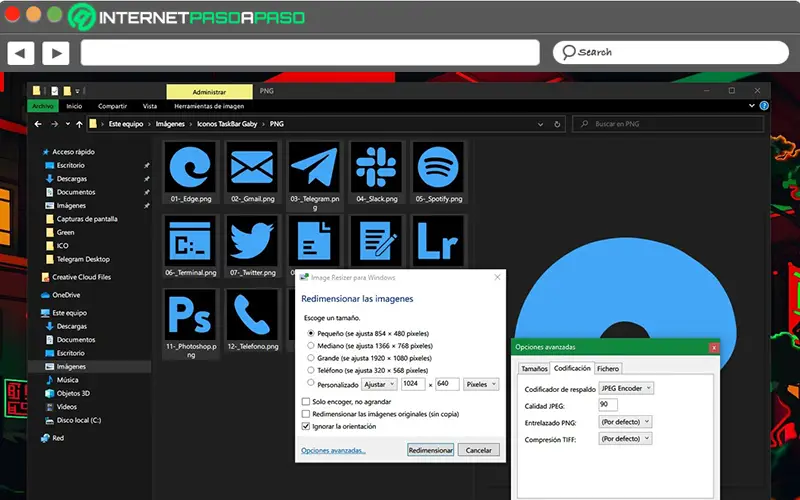Screen dimensions: 800x500
Task: Open the Ajustar fit mode dropdown
Action: tap(379, 384)
